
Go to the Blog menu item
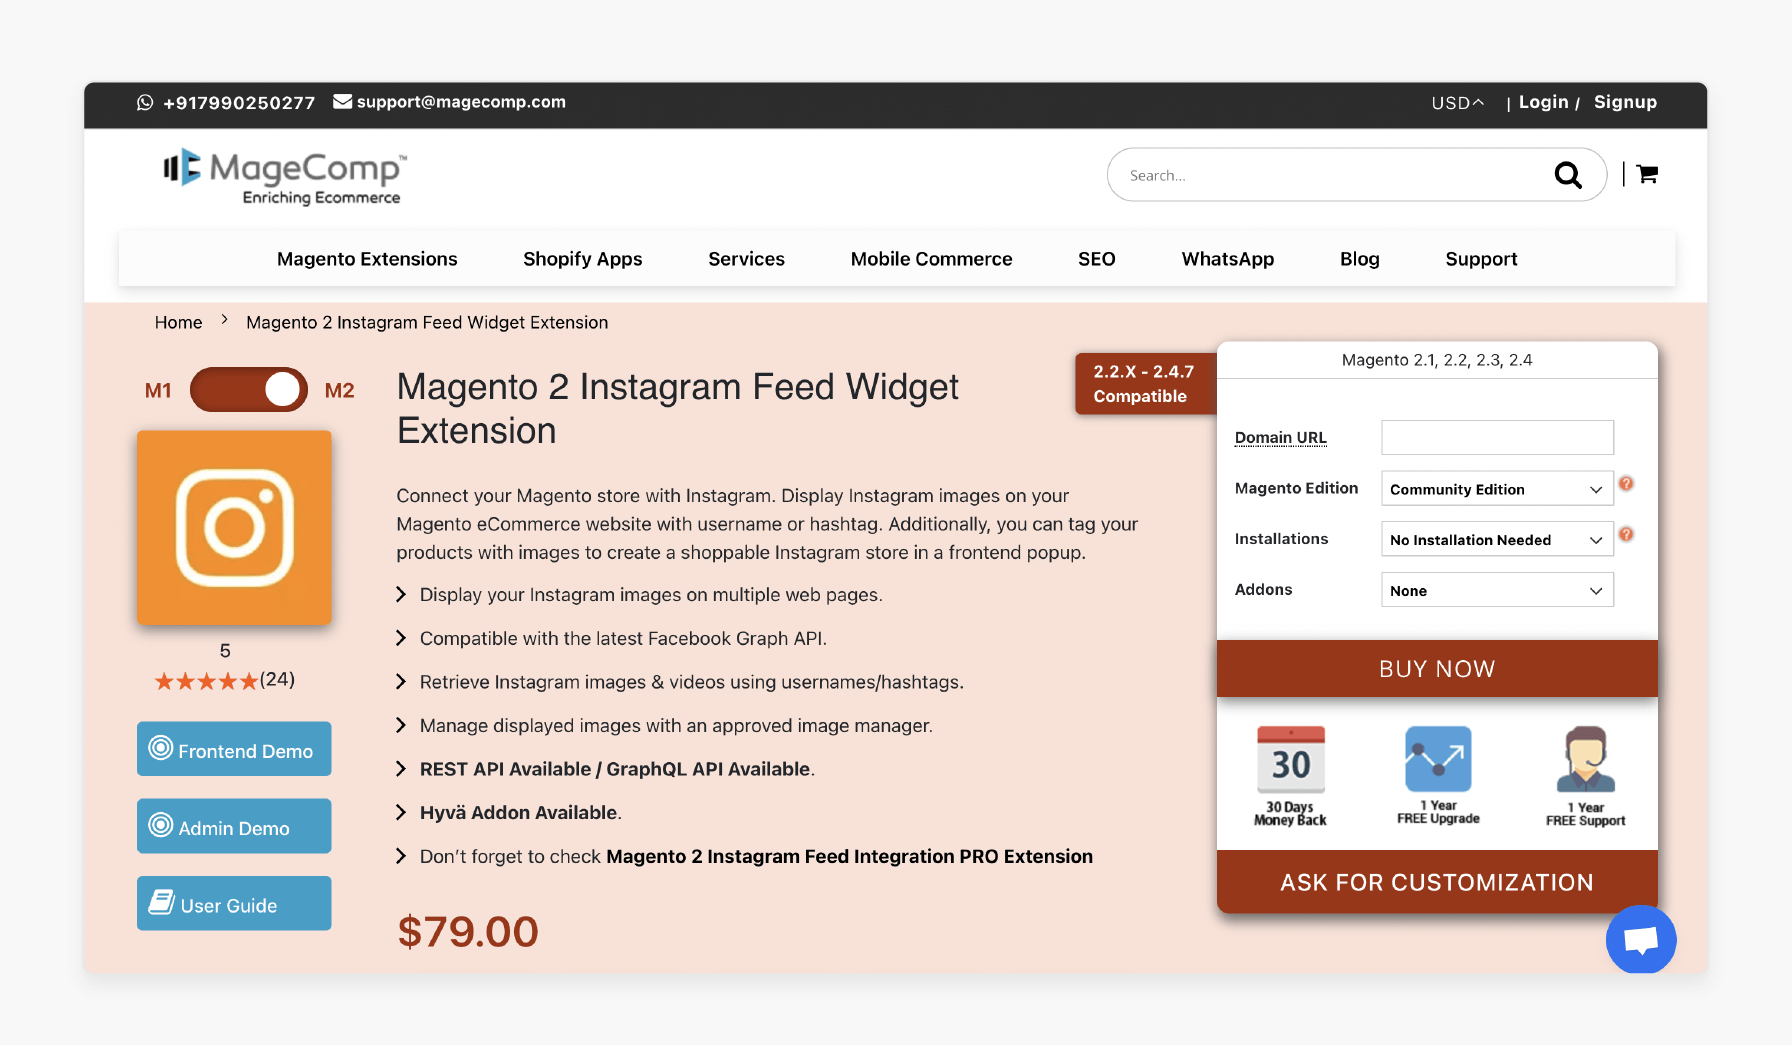1359,259
